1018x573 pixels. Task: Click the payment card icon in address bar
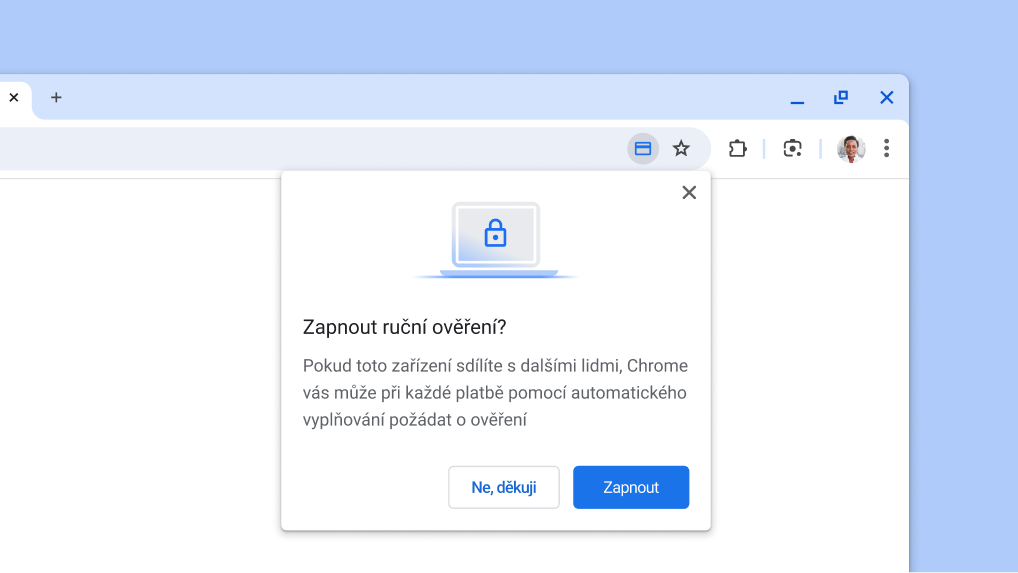(x=643, y=149)
